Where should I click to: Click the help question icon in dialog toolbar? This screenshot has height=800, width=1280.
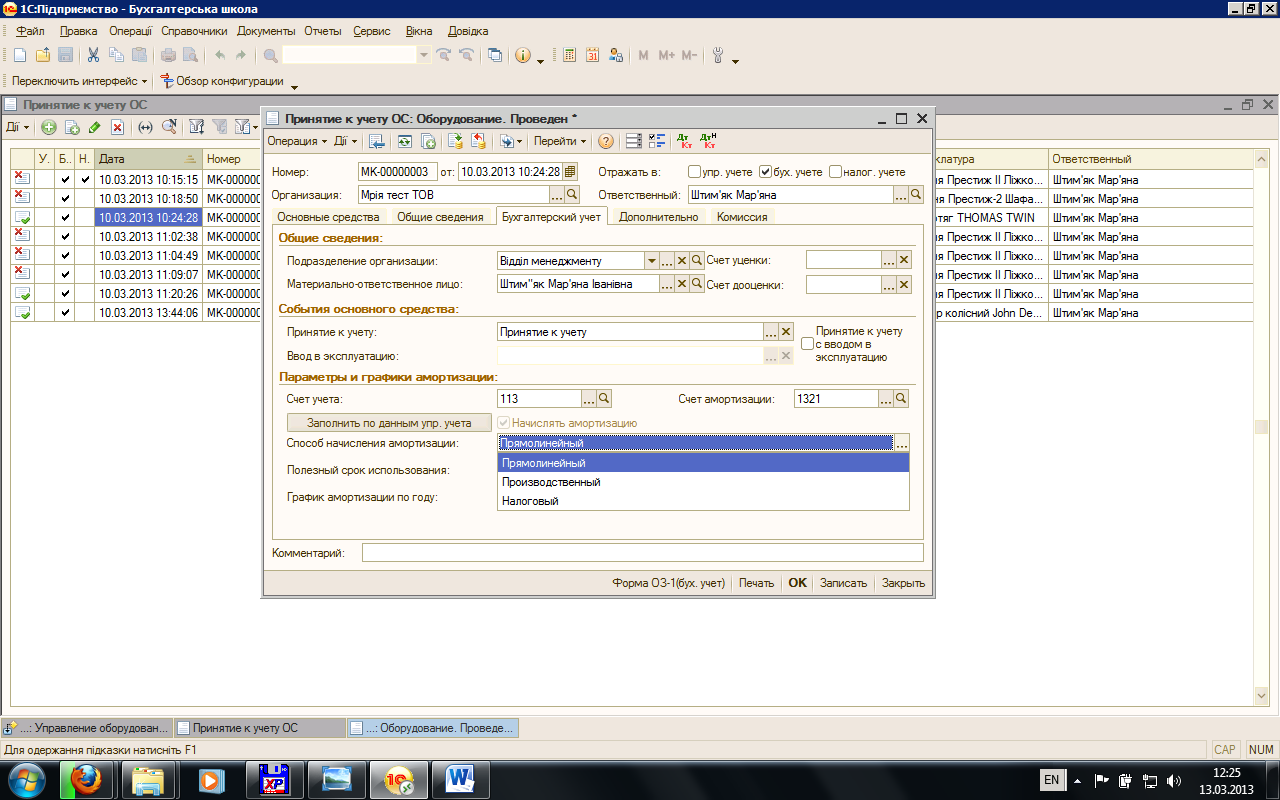pos(605,141)
